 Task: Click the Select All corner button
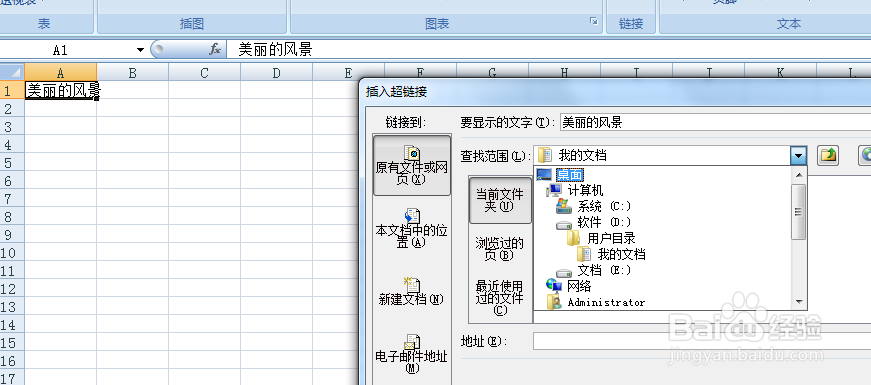click(12, 72)
